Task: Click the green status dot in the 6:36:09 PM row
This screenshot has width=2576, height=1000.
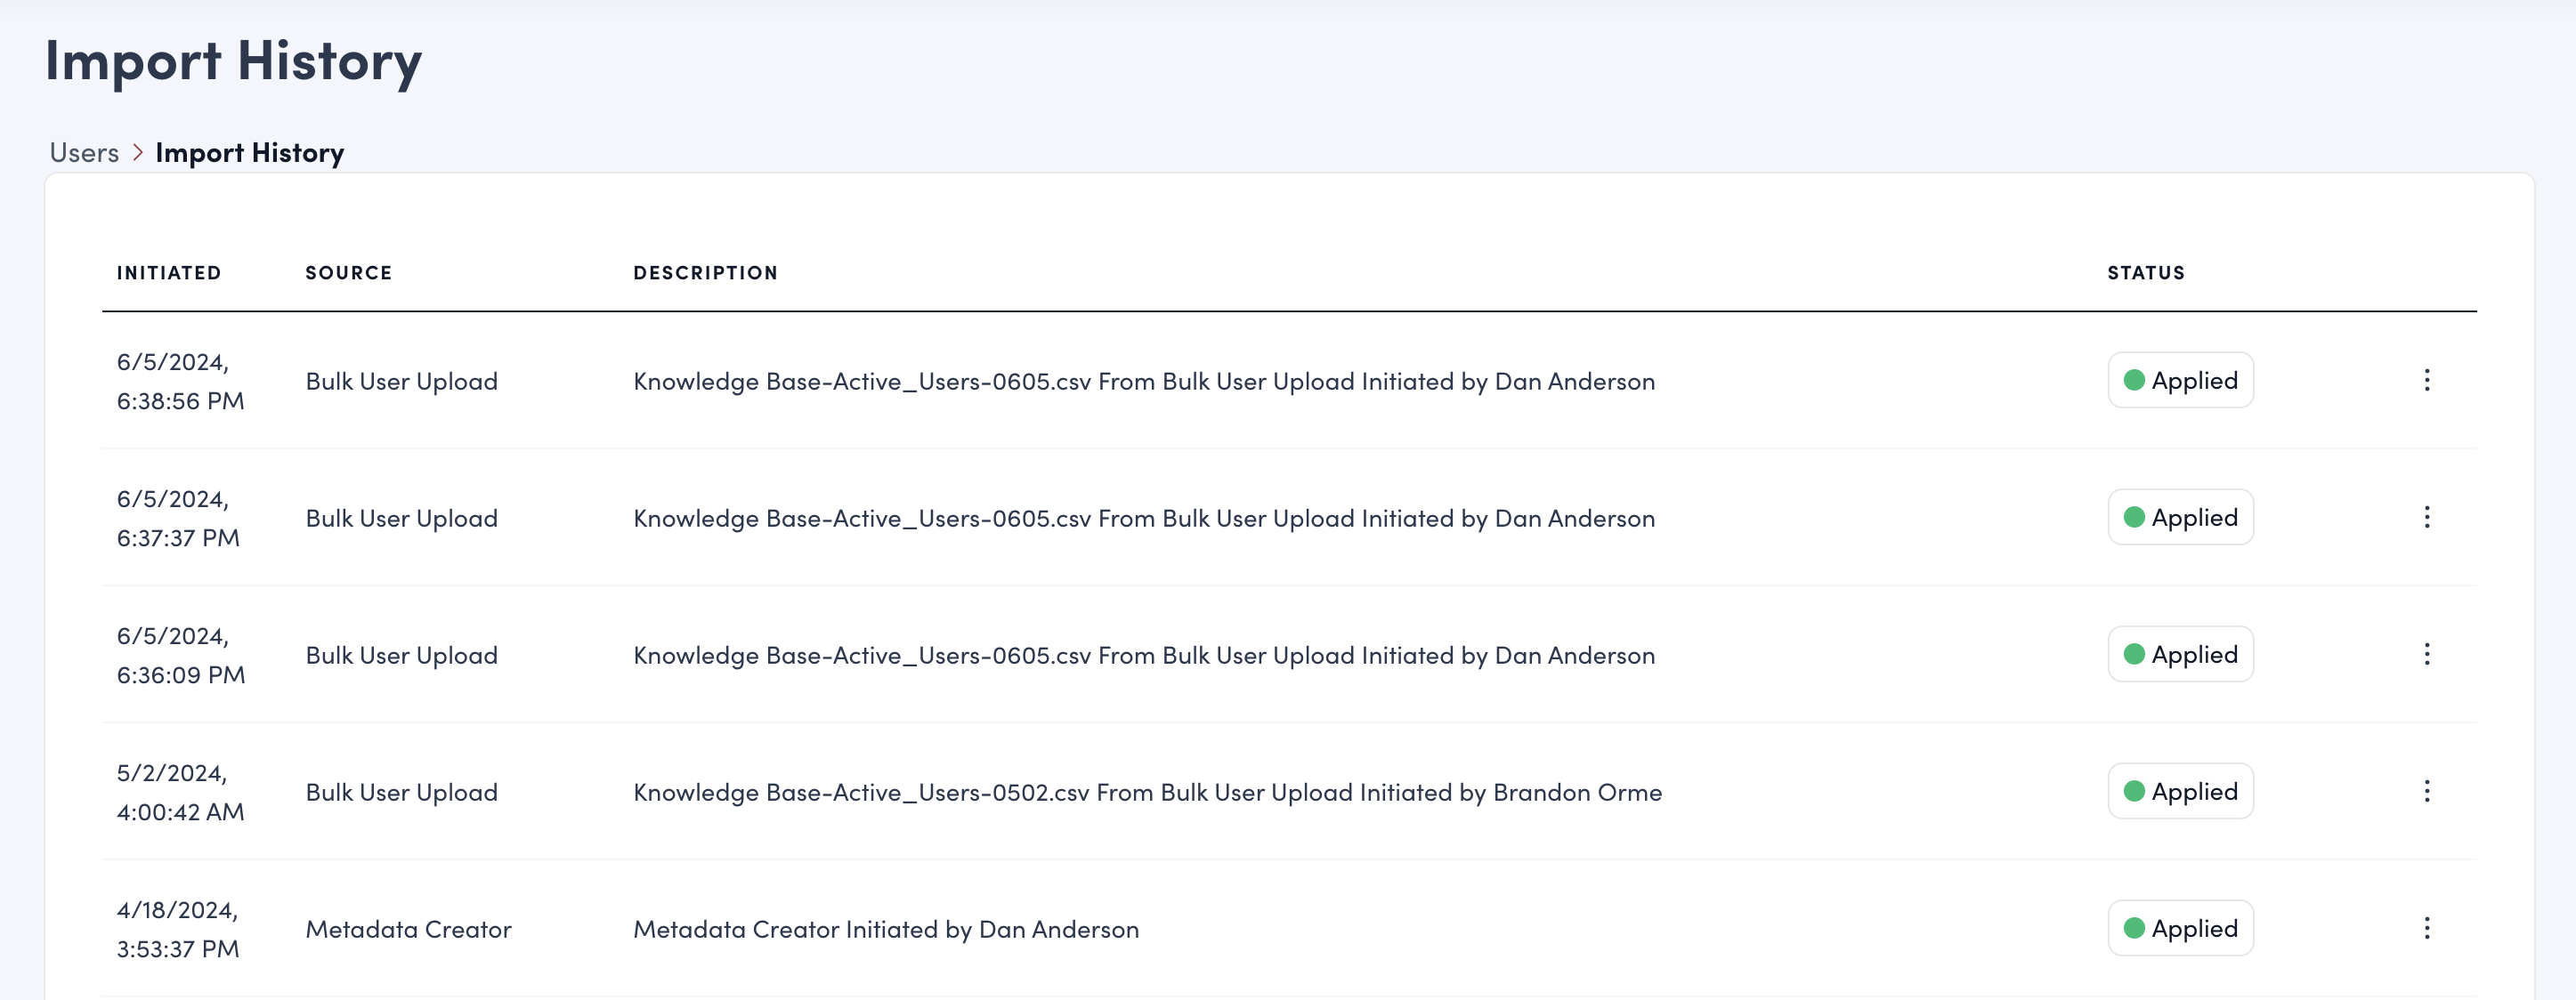Action: pos(2134,653)
